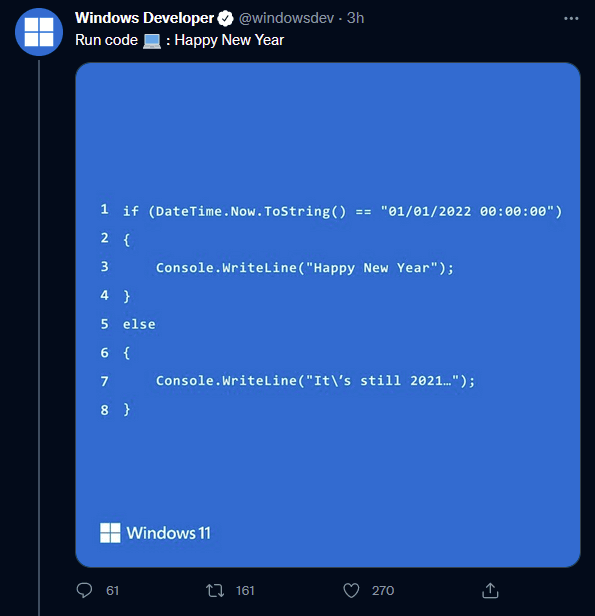The image size is (595, 616).
Task: Open the @windowsdev handle link
Action: [x=286, y=18]
